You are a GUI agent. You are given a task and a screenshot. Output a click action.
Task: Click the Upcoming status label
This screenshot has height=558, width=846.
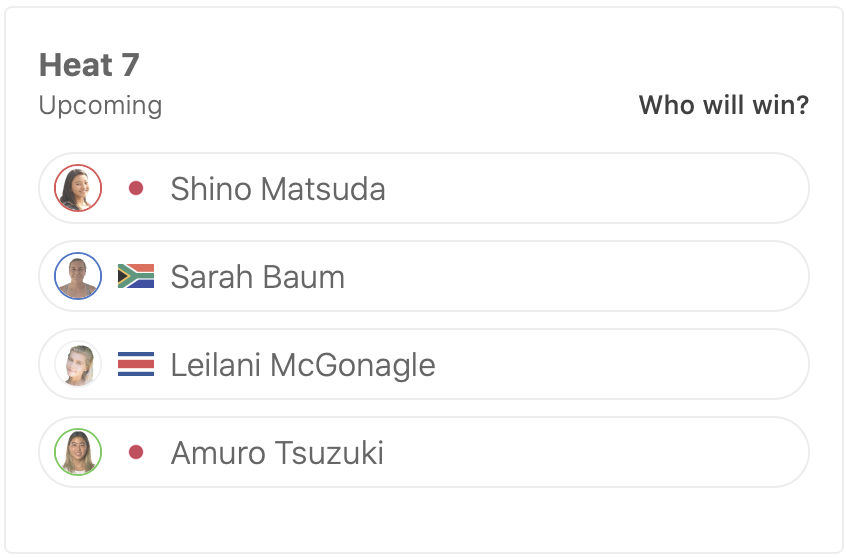(x=100, y=105)
